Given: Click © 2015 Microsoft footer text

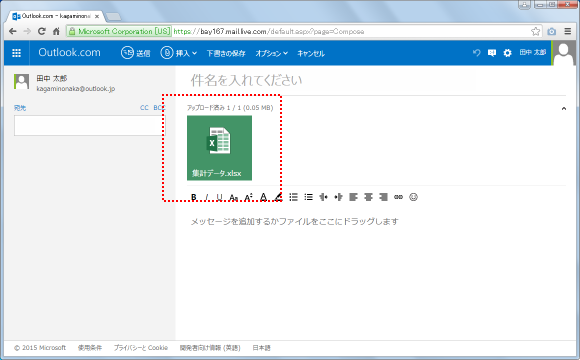Looking at the screenshot, I should 40,348.
